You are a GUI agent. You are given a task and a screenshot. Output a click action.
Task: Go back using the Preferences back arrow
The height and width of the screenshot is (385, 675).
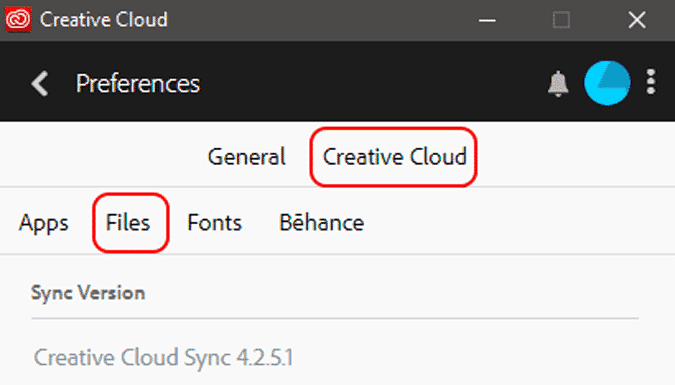[40, 84]
